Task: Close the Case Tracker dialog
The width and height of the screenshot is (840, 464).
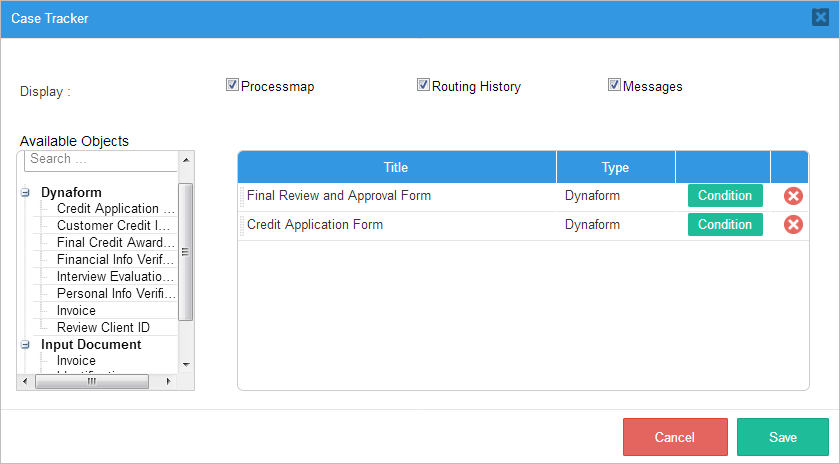Action: coord(820,18)
